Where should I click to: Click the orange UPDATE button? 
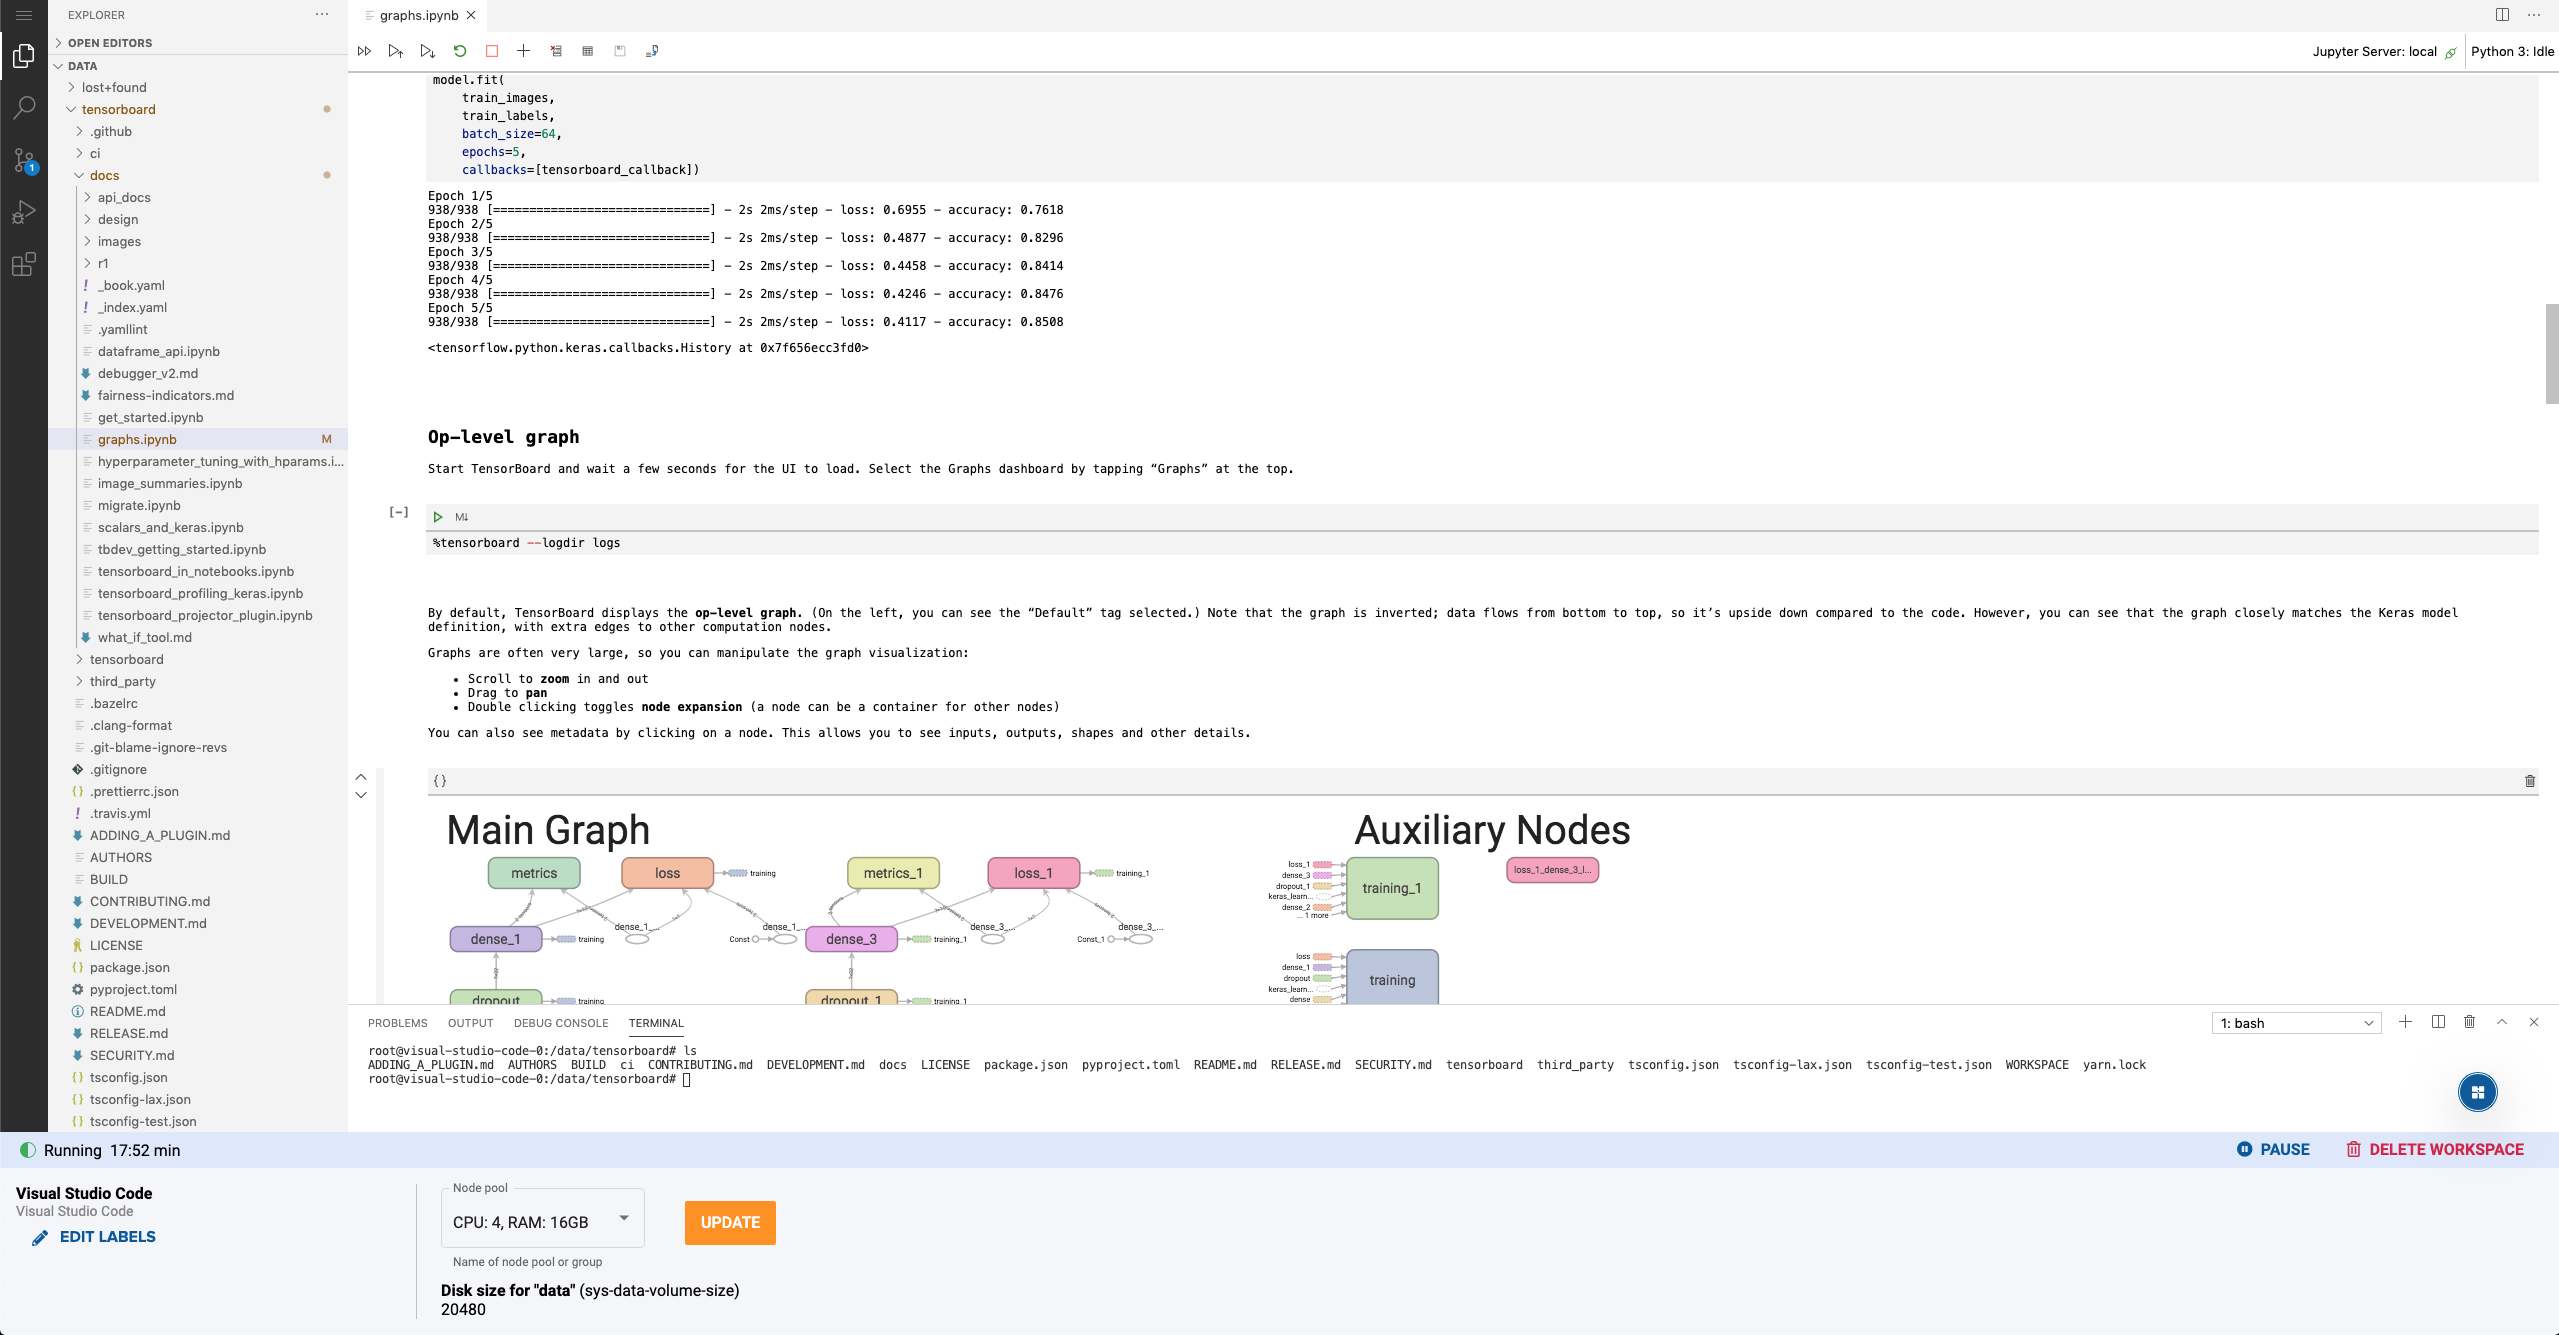(730, 1222)
